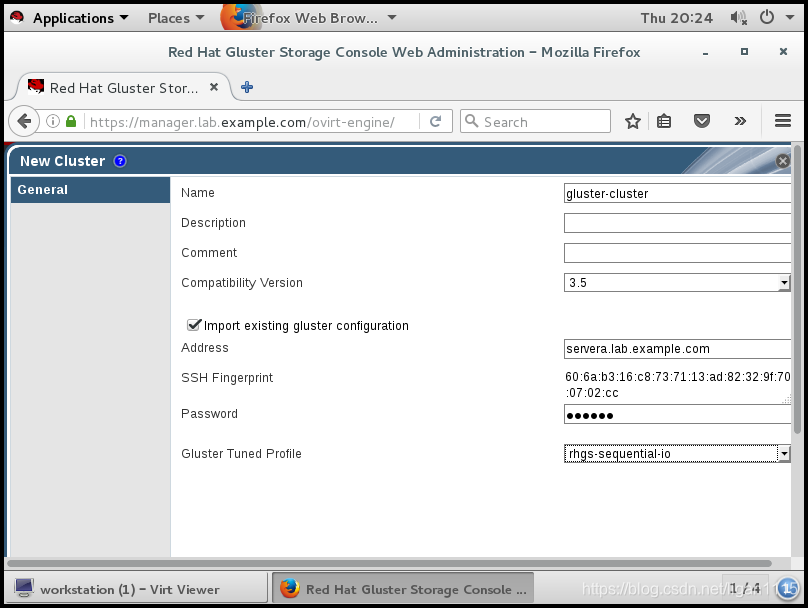
Task: Click the Comment input field
Action: (677, 253)
